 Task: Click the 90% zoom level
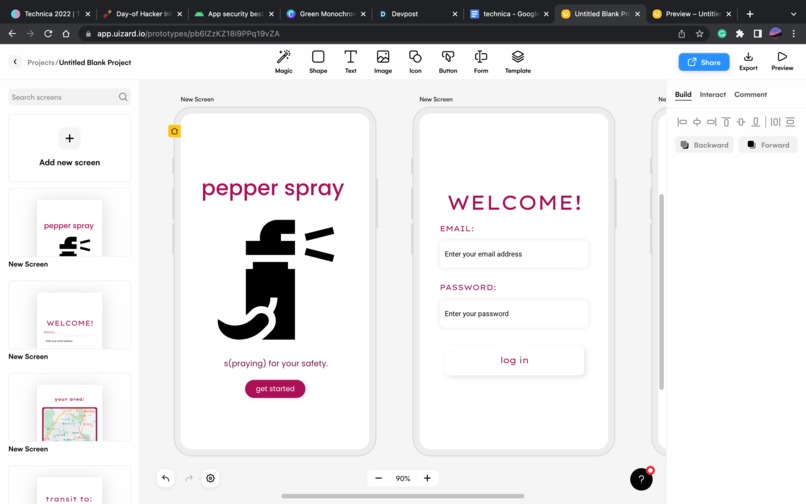pos(403,478)
